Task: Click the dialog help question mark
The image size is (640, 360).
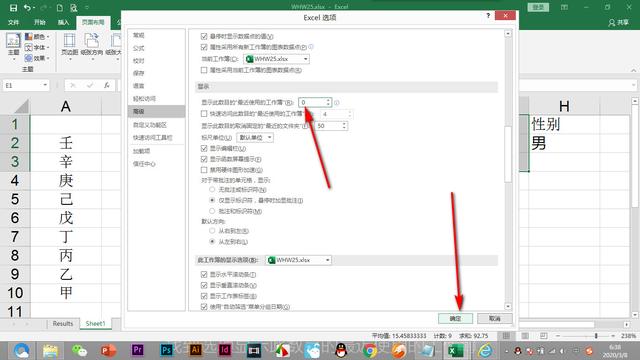Action: [488, 16]
